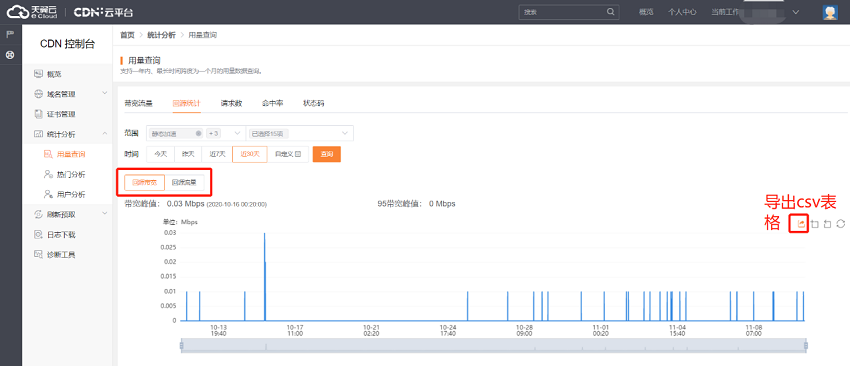The image size is (850, 366).
Task: Switch to the 命中率 tab
Action: [x=272, y=103]
